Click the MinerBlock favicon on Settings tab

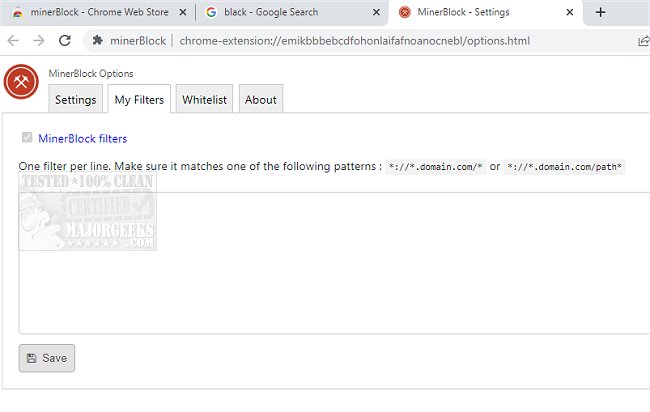tap(405, 12)
